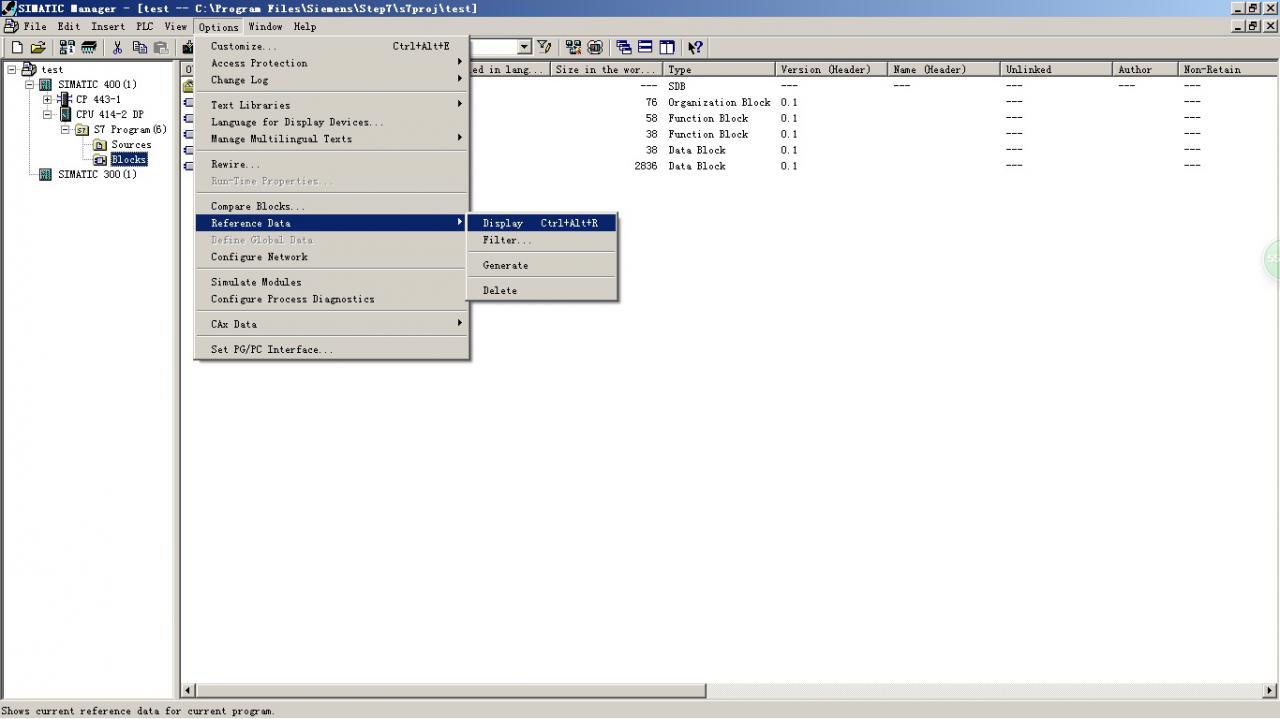Sort by the Unlinked column header
Image resolution: width=1280 pixels, height=719 pixels.
tap(1057, 70)
